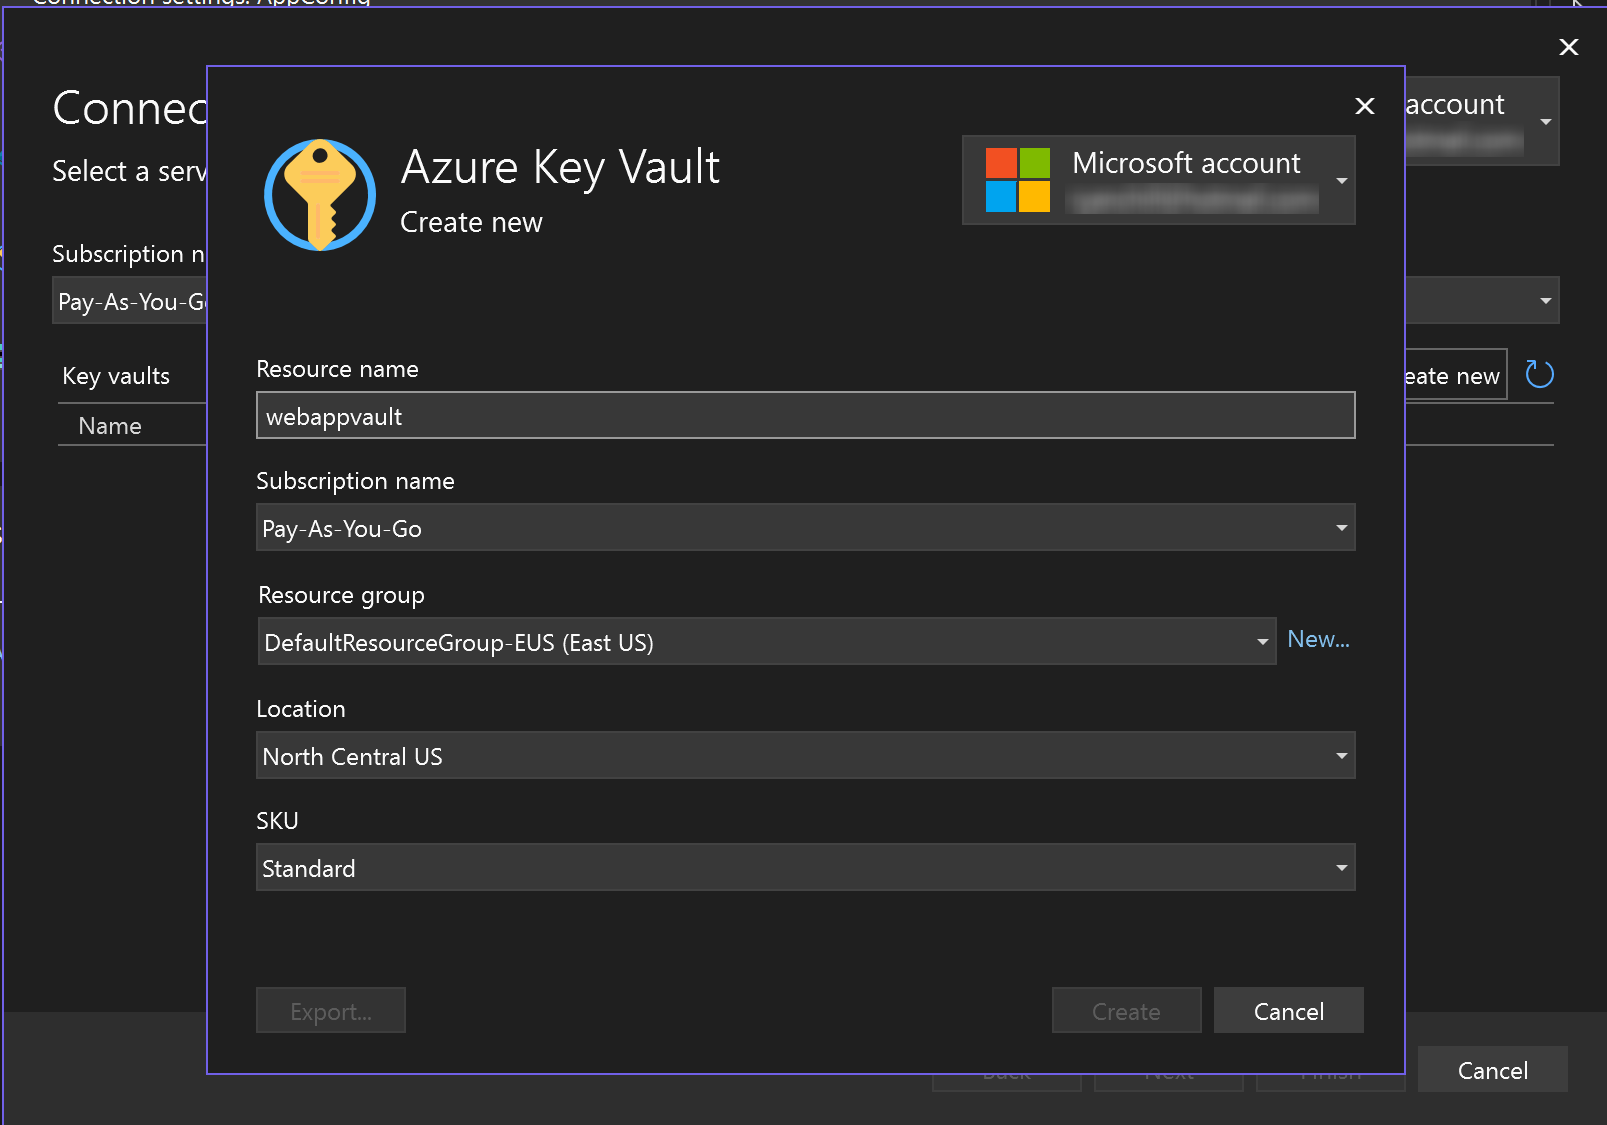Click the 'Location' label
The width and height of the screenshot is (1607, 1125).
click(x=301, y=709)
